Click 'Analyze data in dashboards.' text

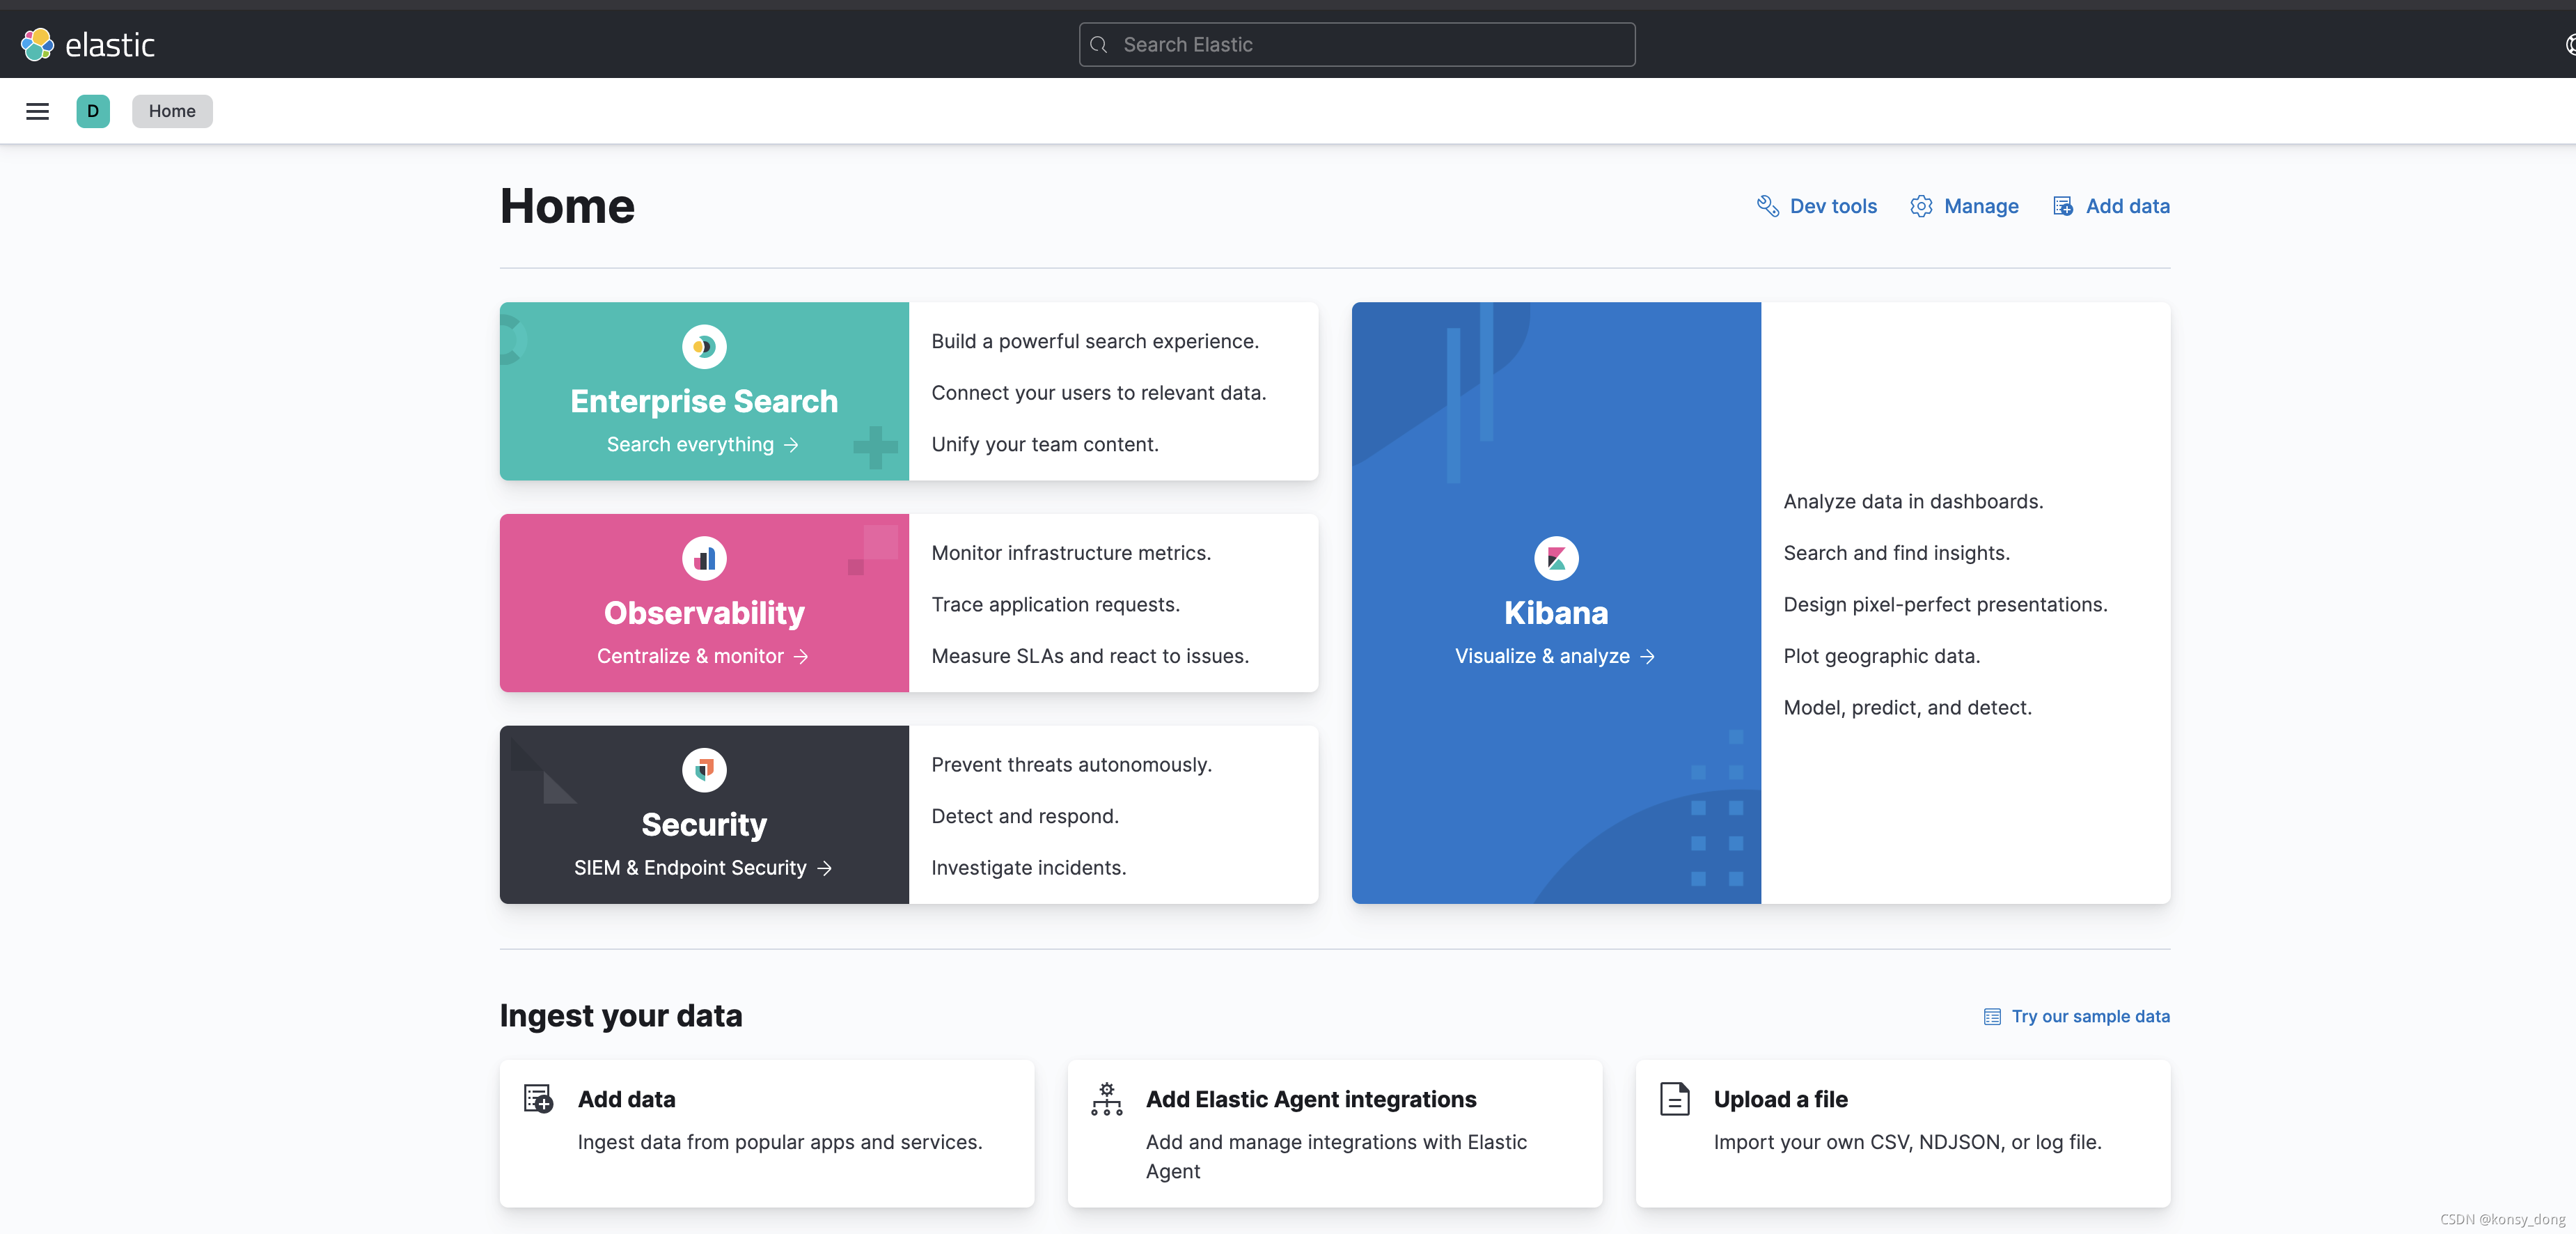[x=1913, y=502]
